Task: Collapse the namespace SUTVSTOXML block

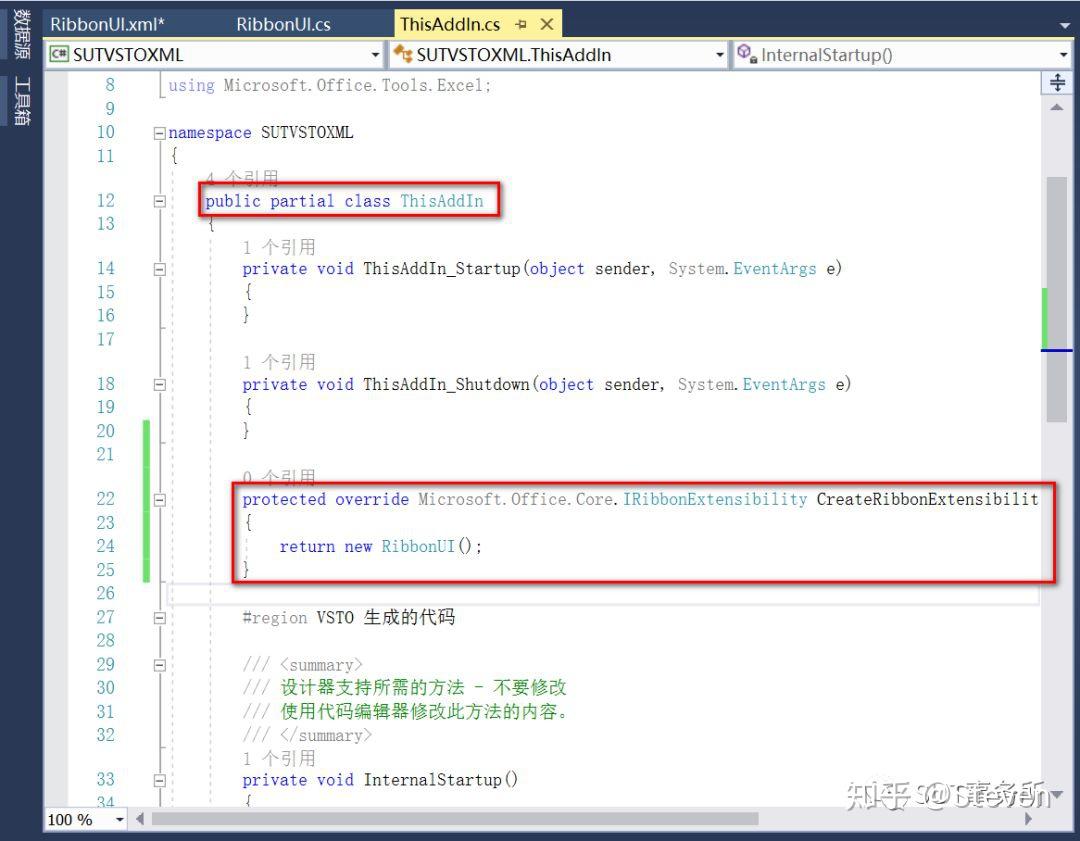Action: (160, 133)
